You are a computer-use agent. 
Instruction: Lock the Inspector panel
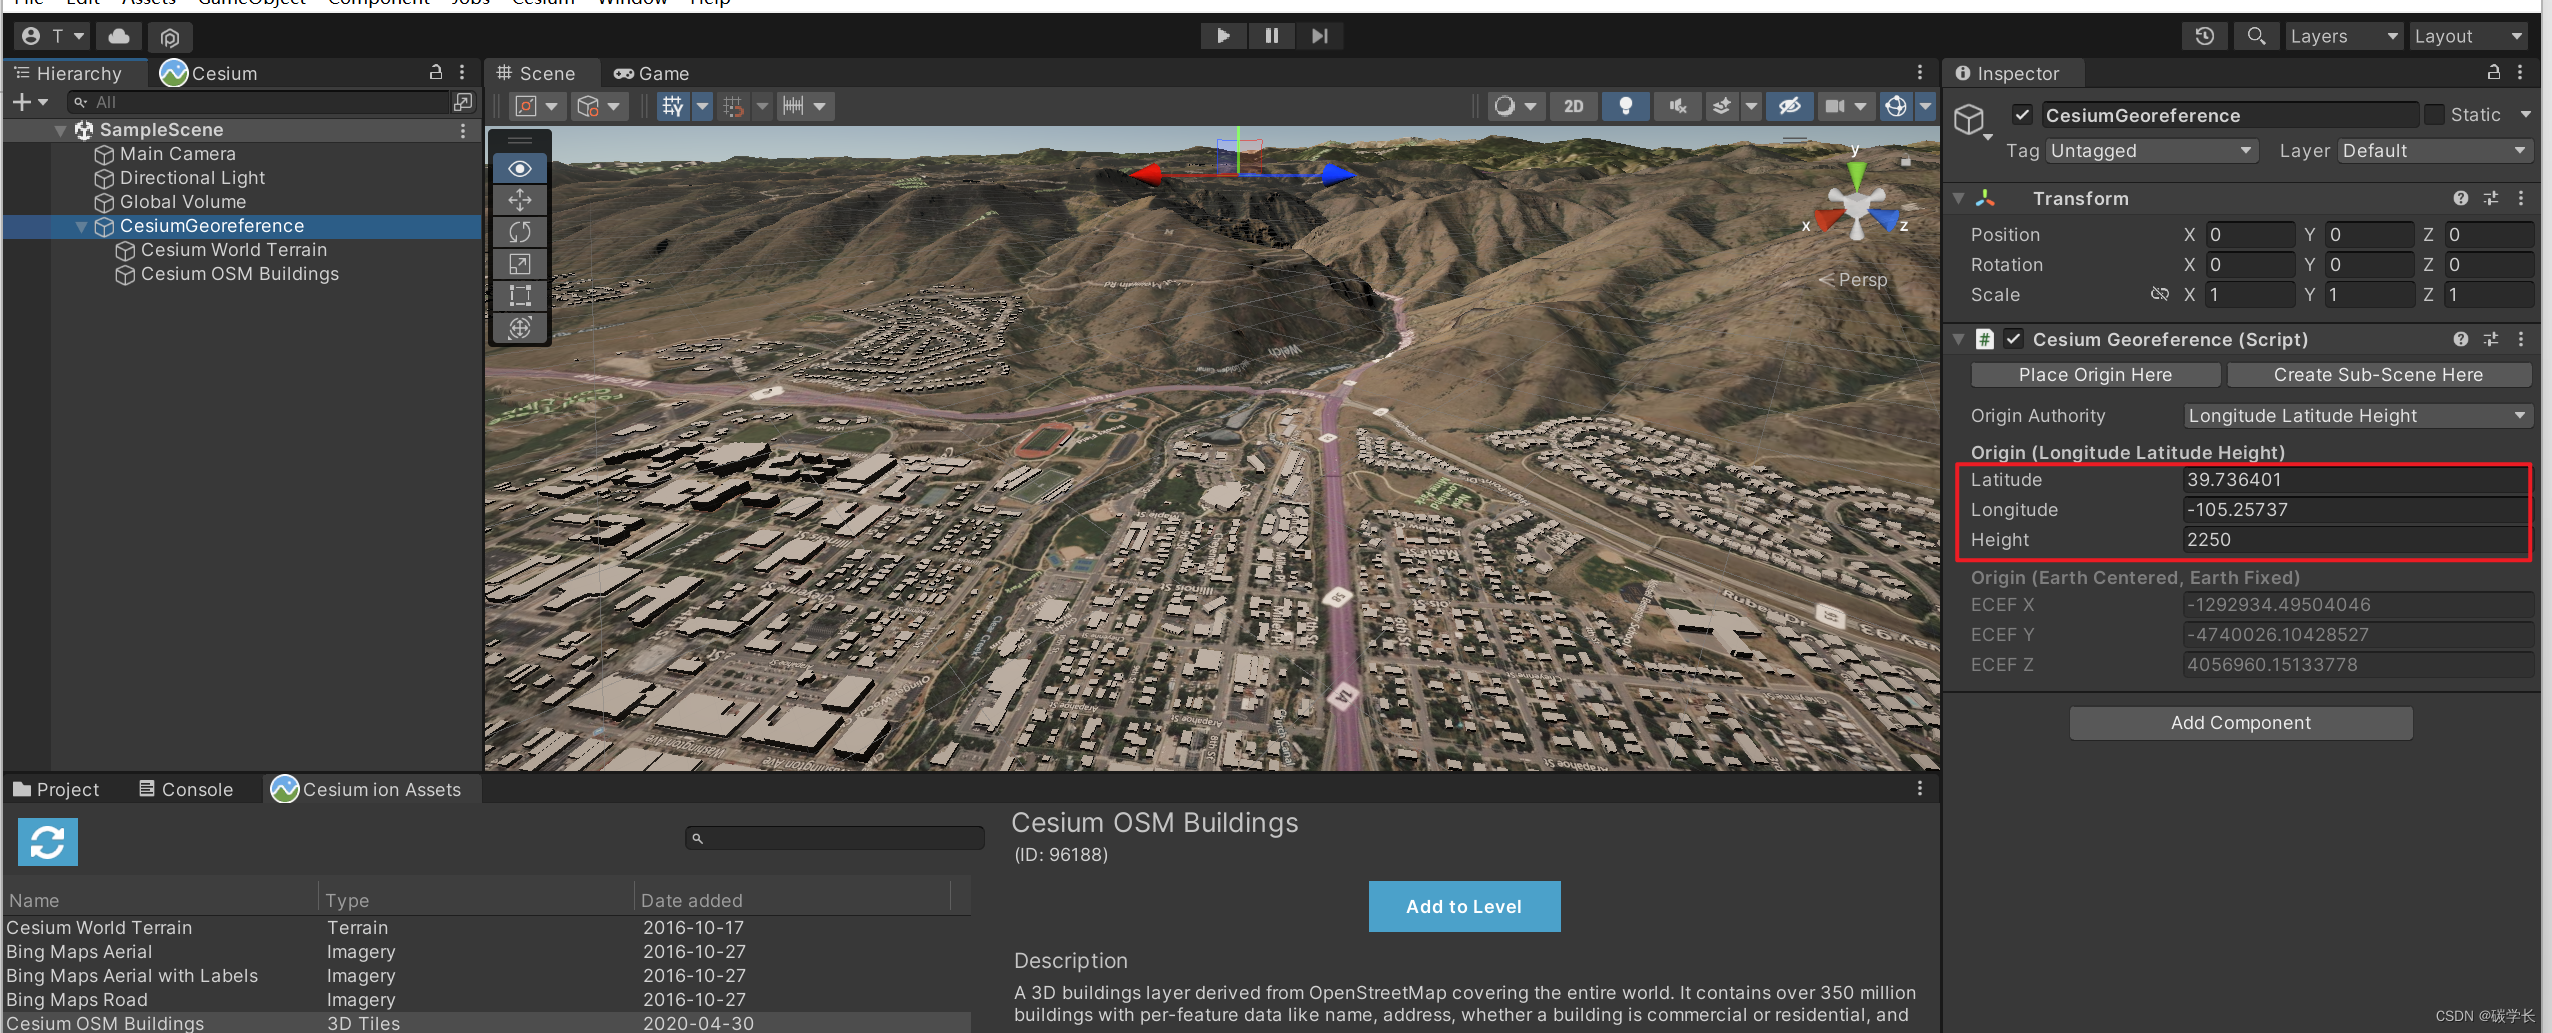coord(2494,72)
